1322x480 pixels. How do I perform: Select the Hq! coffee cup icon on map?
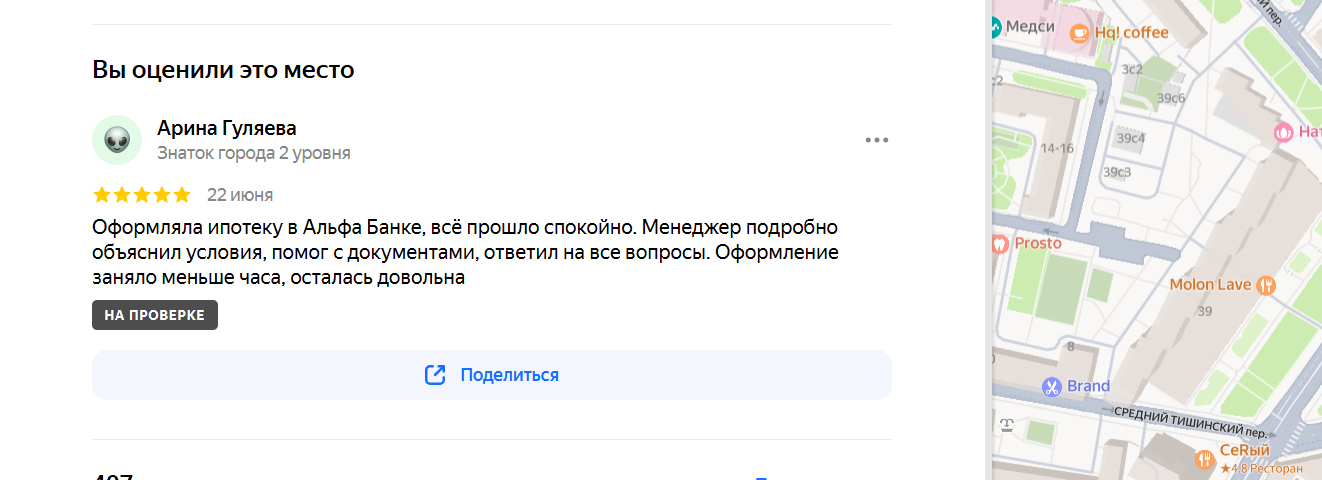coord(1079,33)
